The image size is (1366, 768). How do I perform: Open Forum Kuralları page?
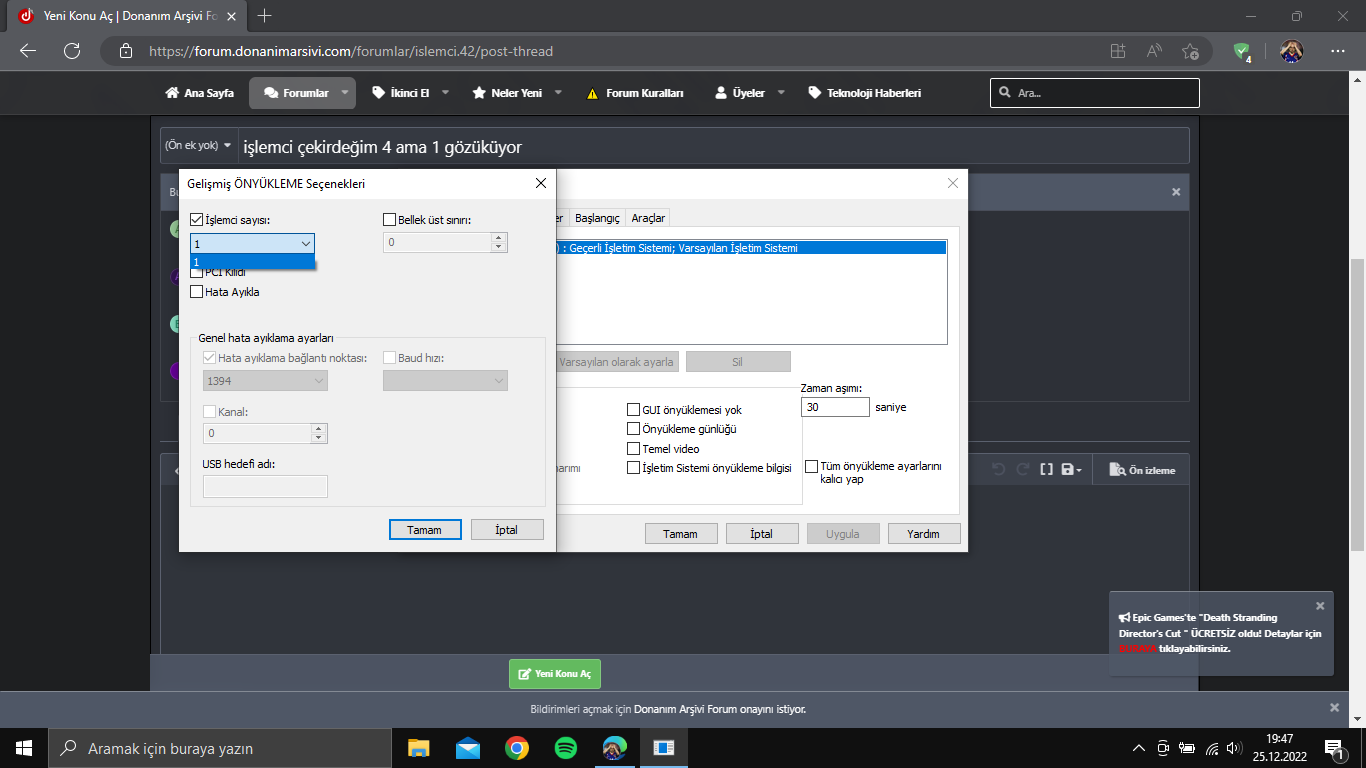pos(636,93)
